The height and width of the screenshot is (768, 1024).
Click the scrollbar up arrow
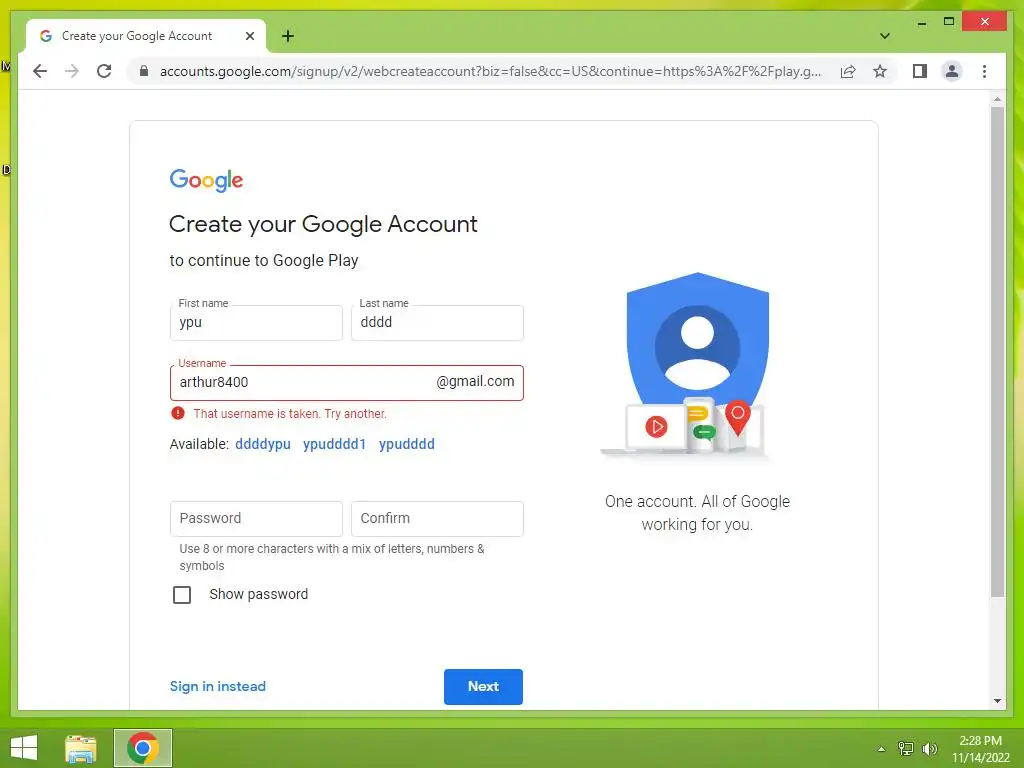click(997, 99)
